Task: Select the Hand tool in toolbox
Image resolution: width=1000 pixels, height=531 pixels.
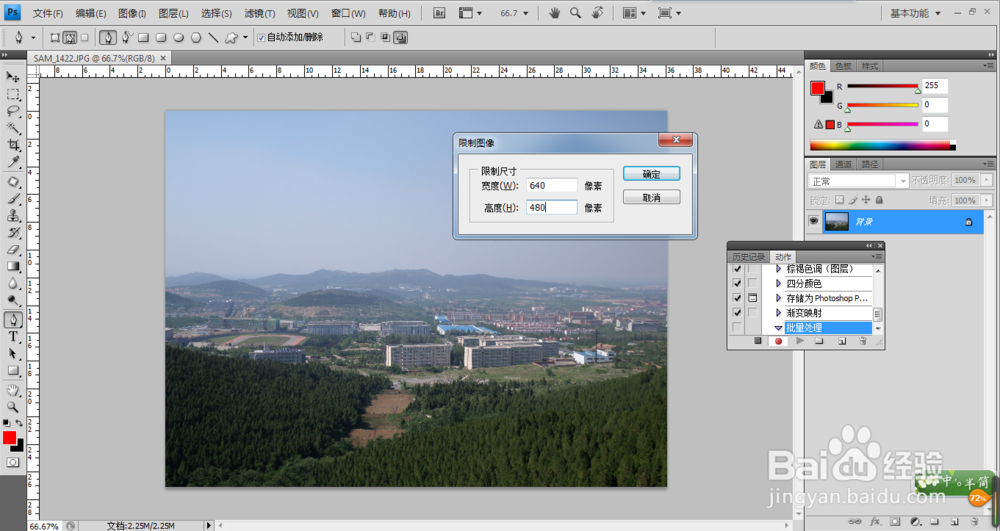Action: coord(13,390)
